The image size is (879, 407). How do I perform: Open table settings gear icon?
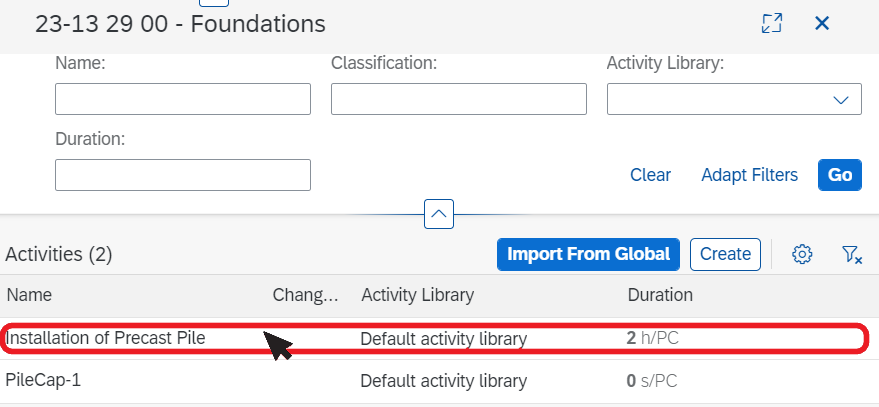point(802,254)
